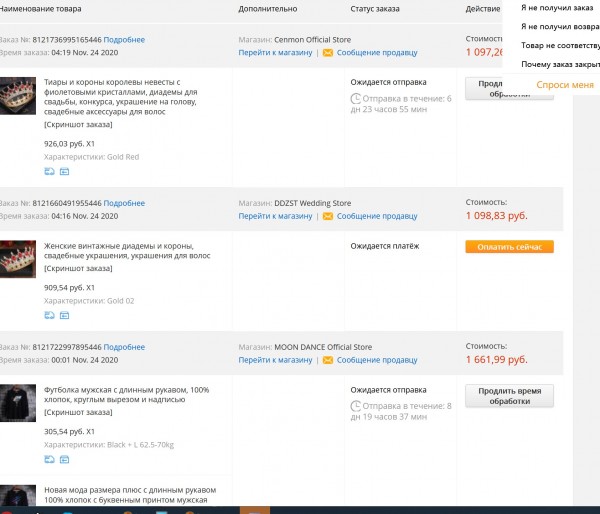Open the purple crystal tiara product thumbnail
The image size is (600, 514).
click(x=18, y=96)
